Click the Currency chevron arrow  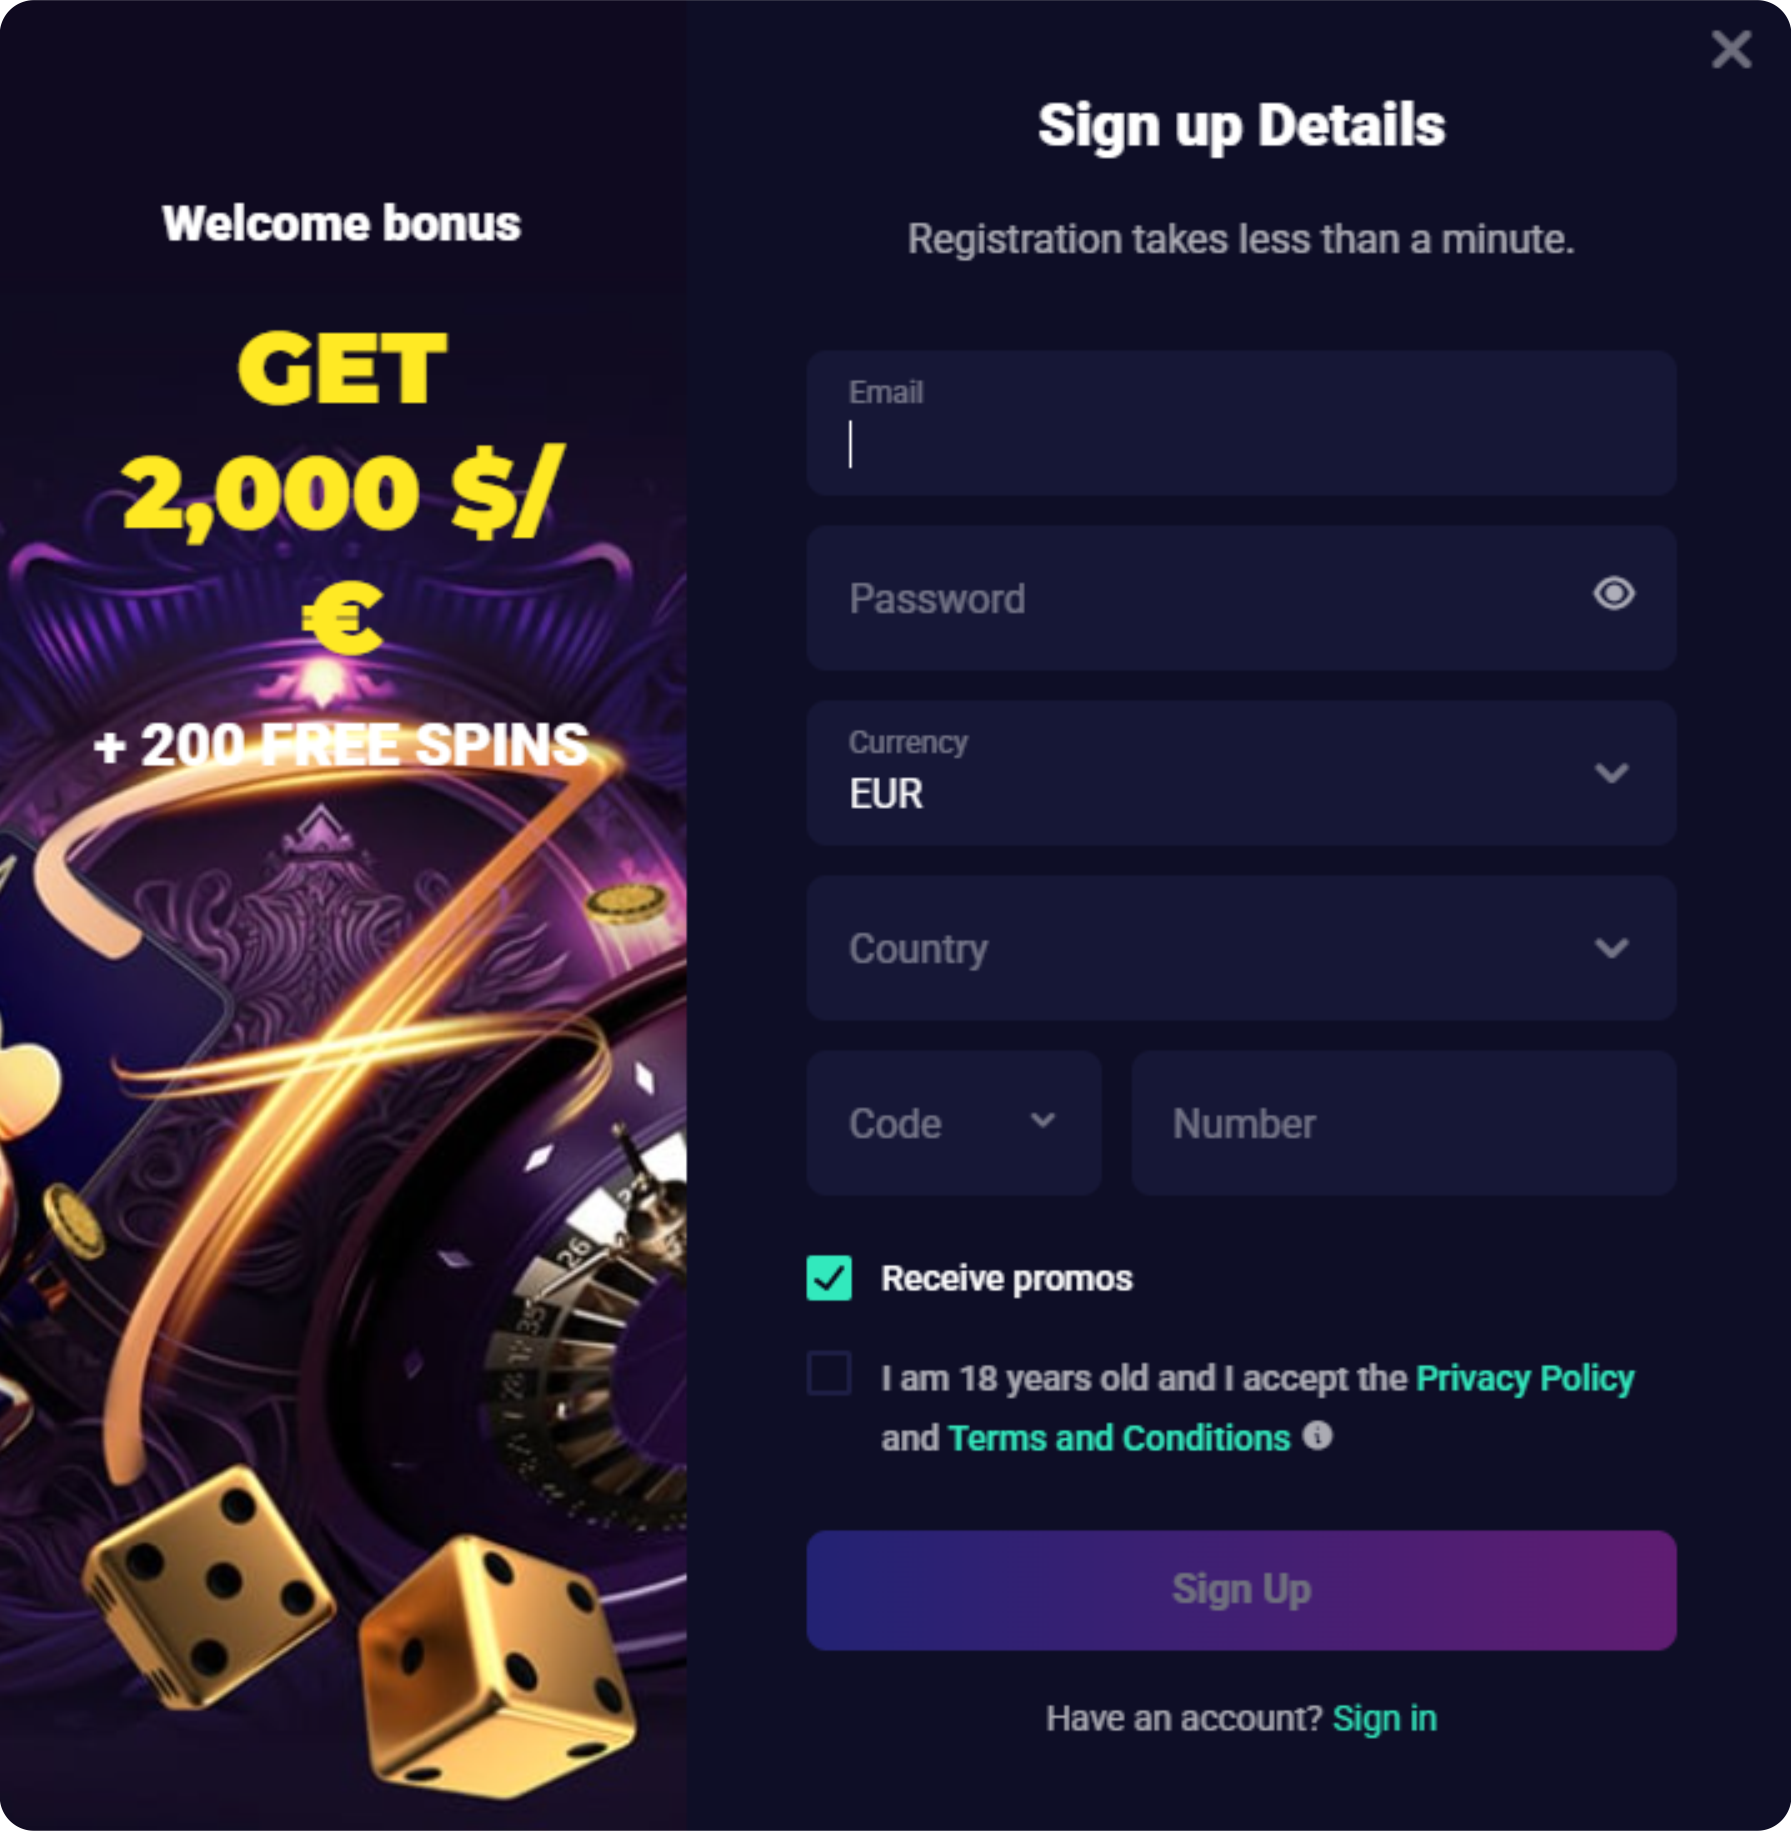1611,773
